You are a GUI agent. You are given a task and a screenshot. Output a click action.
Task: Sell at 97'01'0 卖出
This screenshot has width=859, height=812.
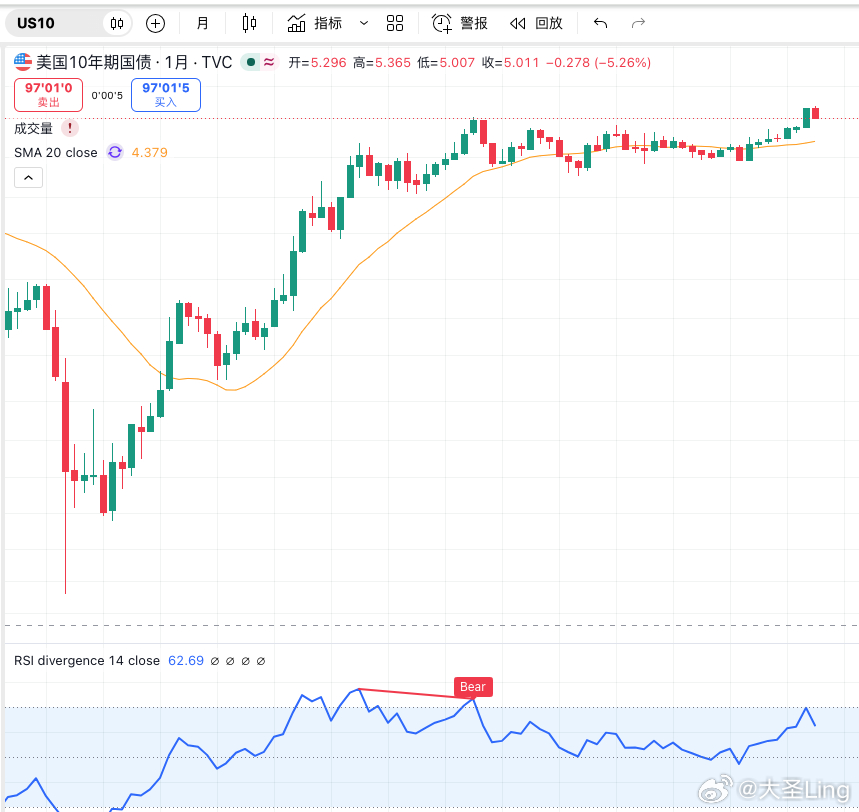click(x=48, y=95)
